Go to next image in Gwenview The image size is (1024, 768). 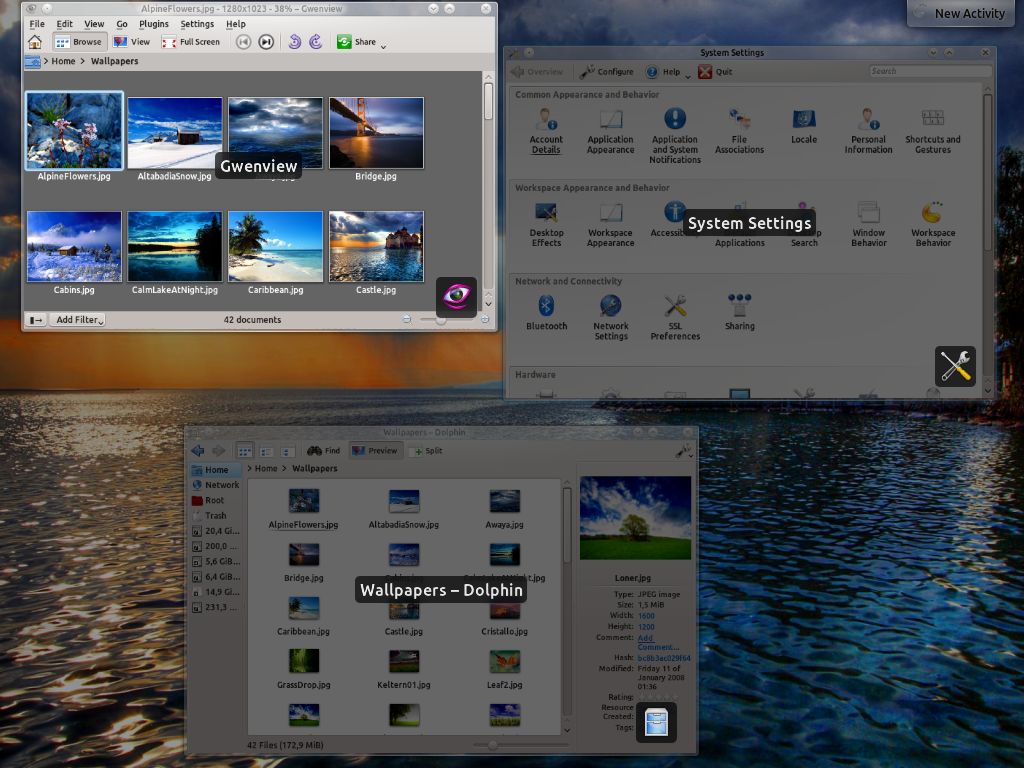[266, 42]
